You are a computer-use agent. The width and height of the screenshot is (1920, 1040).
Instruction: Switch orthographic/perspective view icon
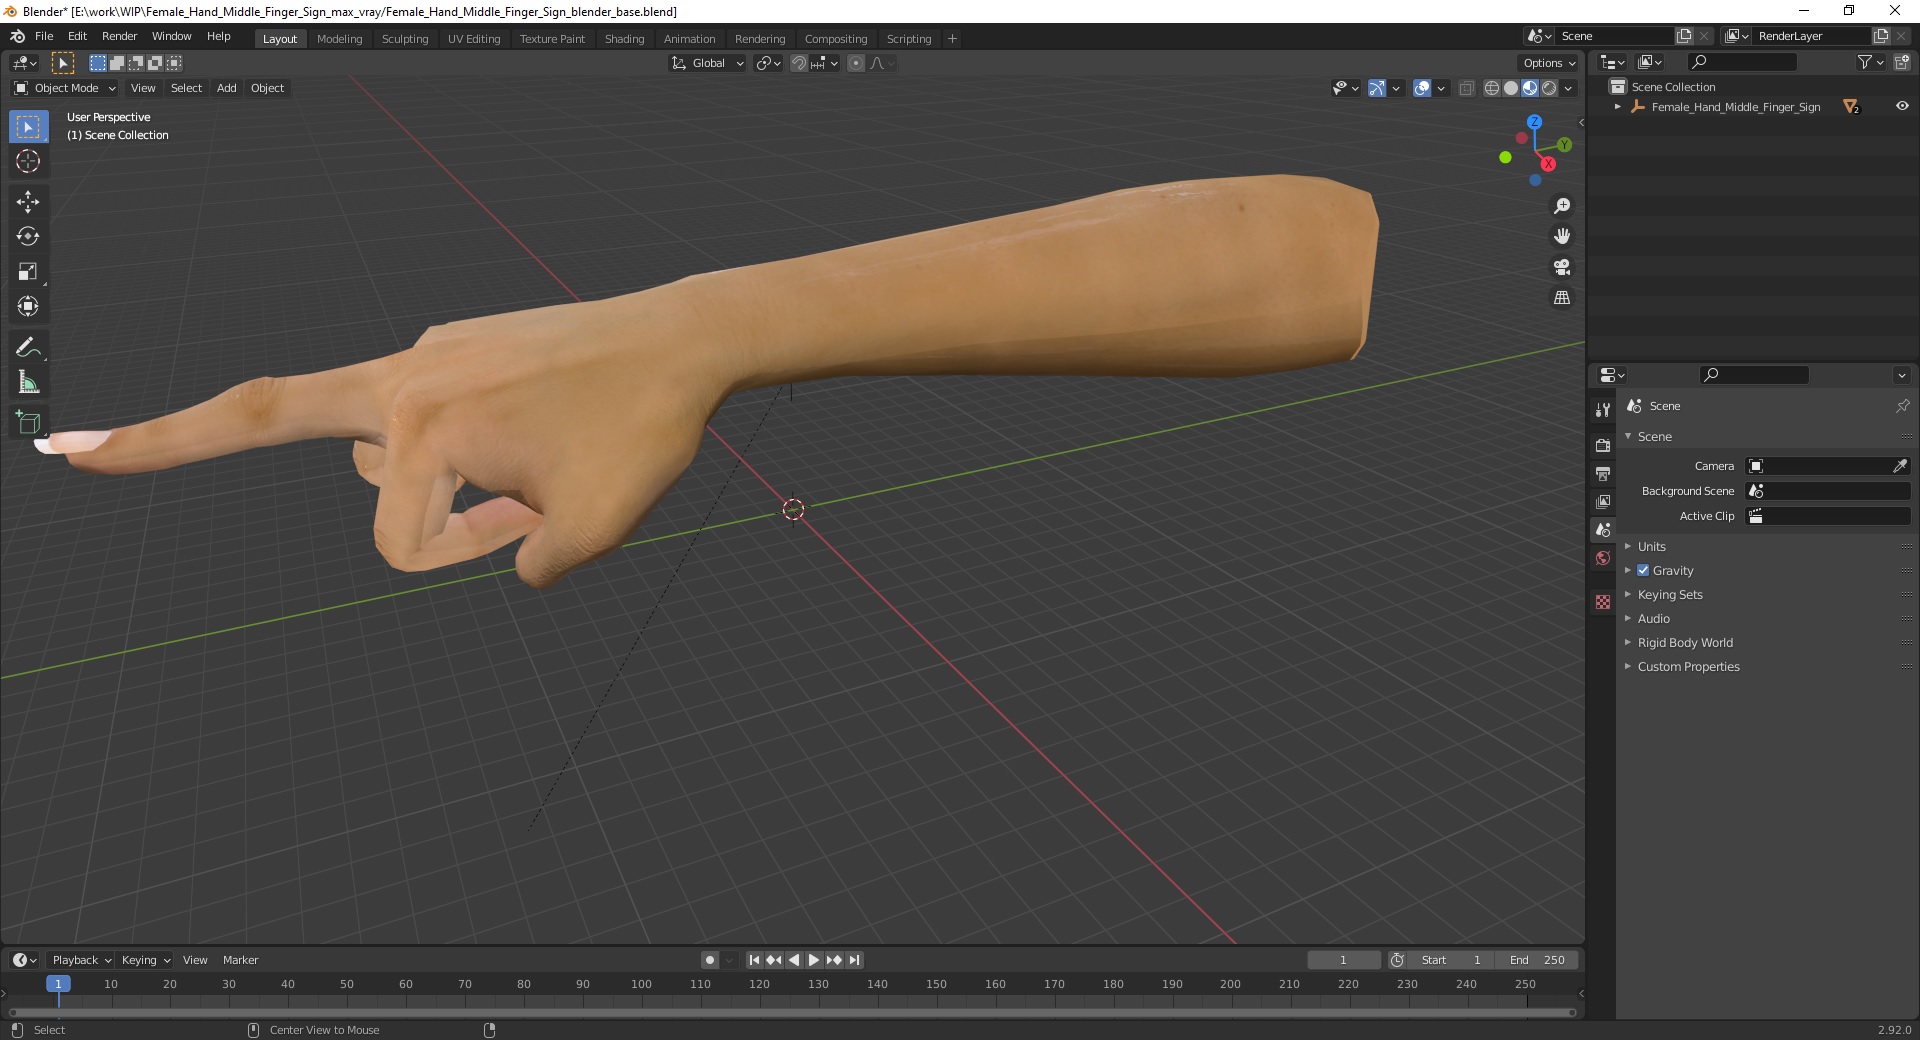(1562, 298)
